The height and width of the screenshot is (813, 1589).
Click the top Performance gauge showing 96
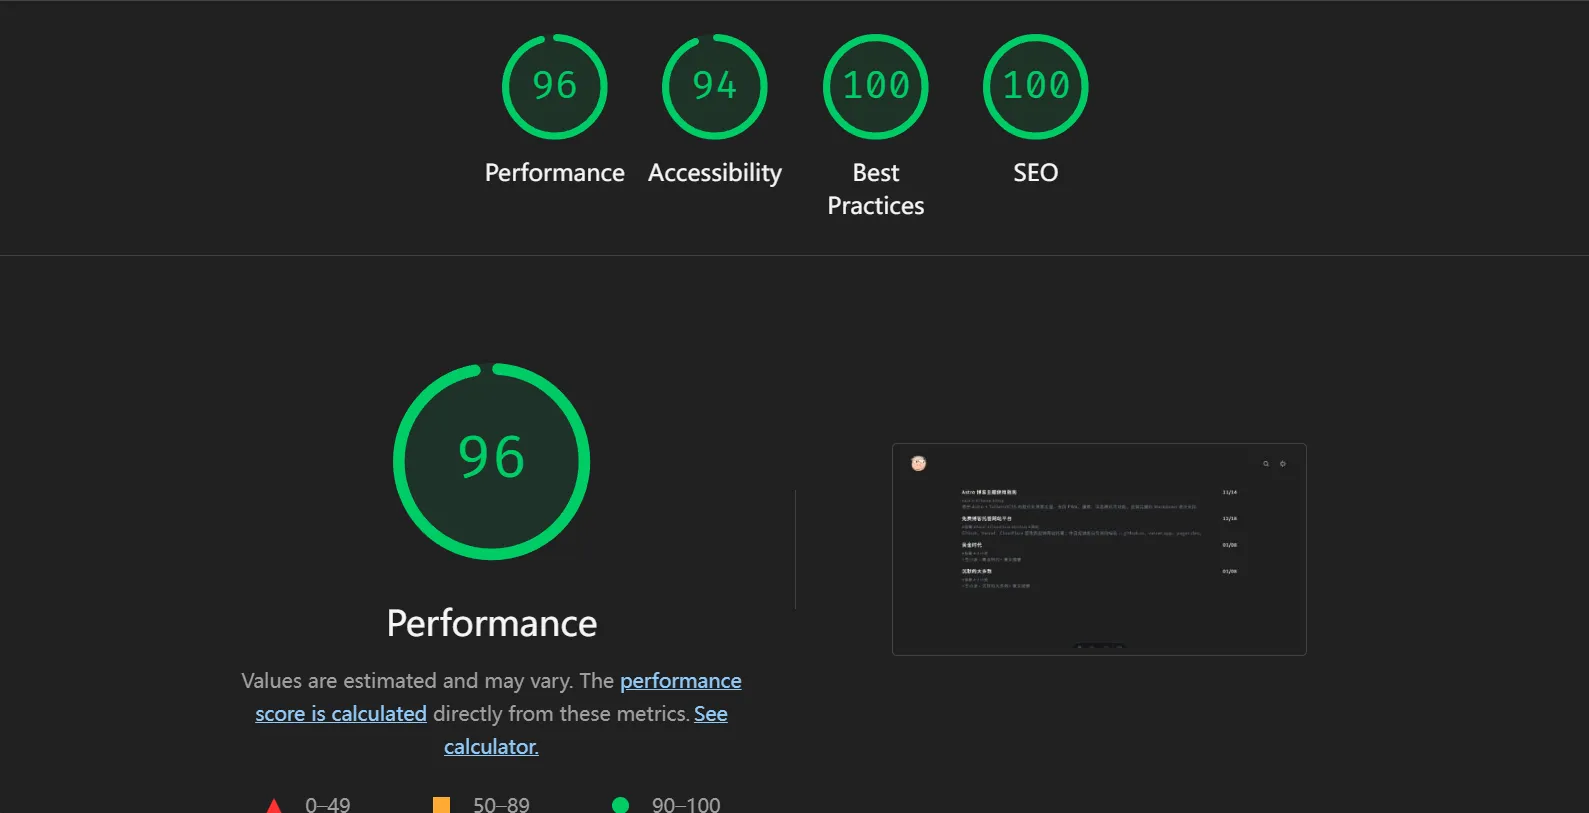pos(554,87)
